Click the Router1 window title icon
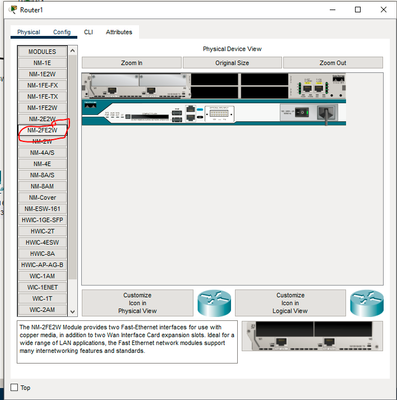This screenshot has width=397, height=400. click(13, 10)
